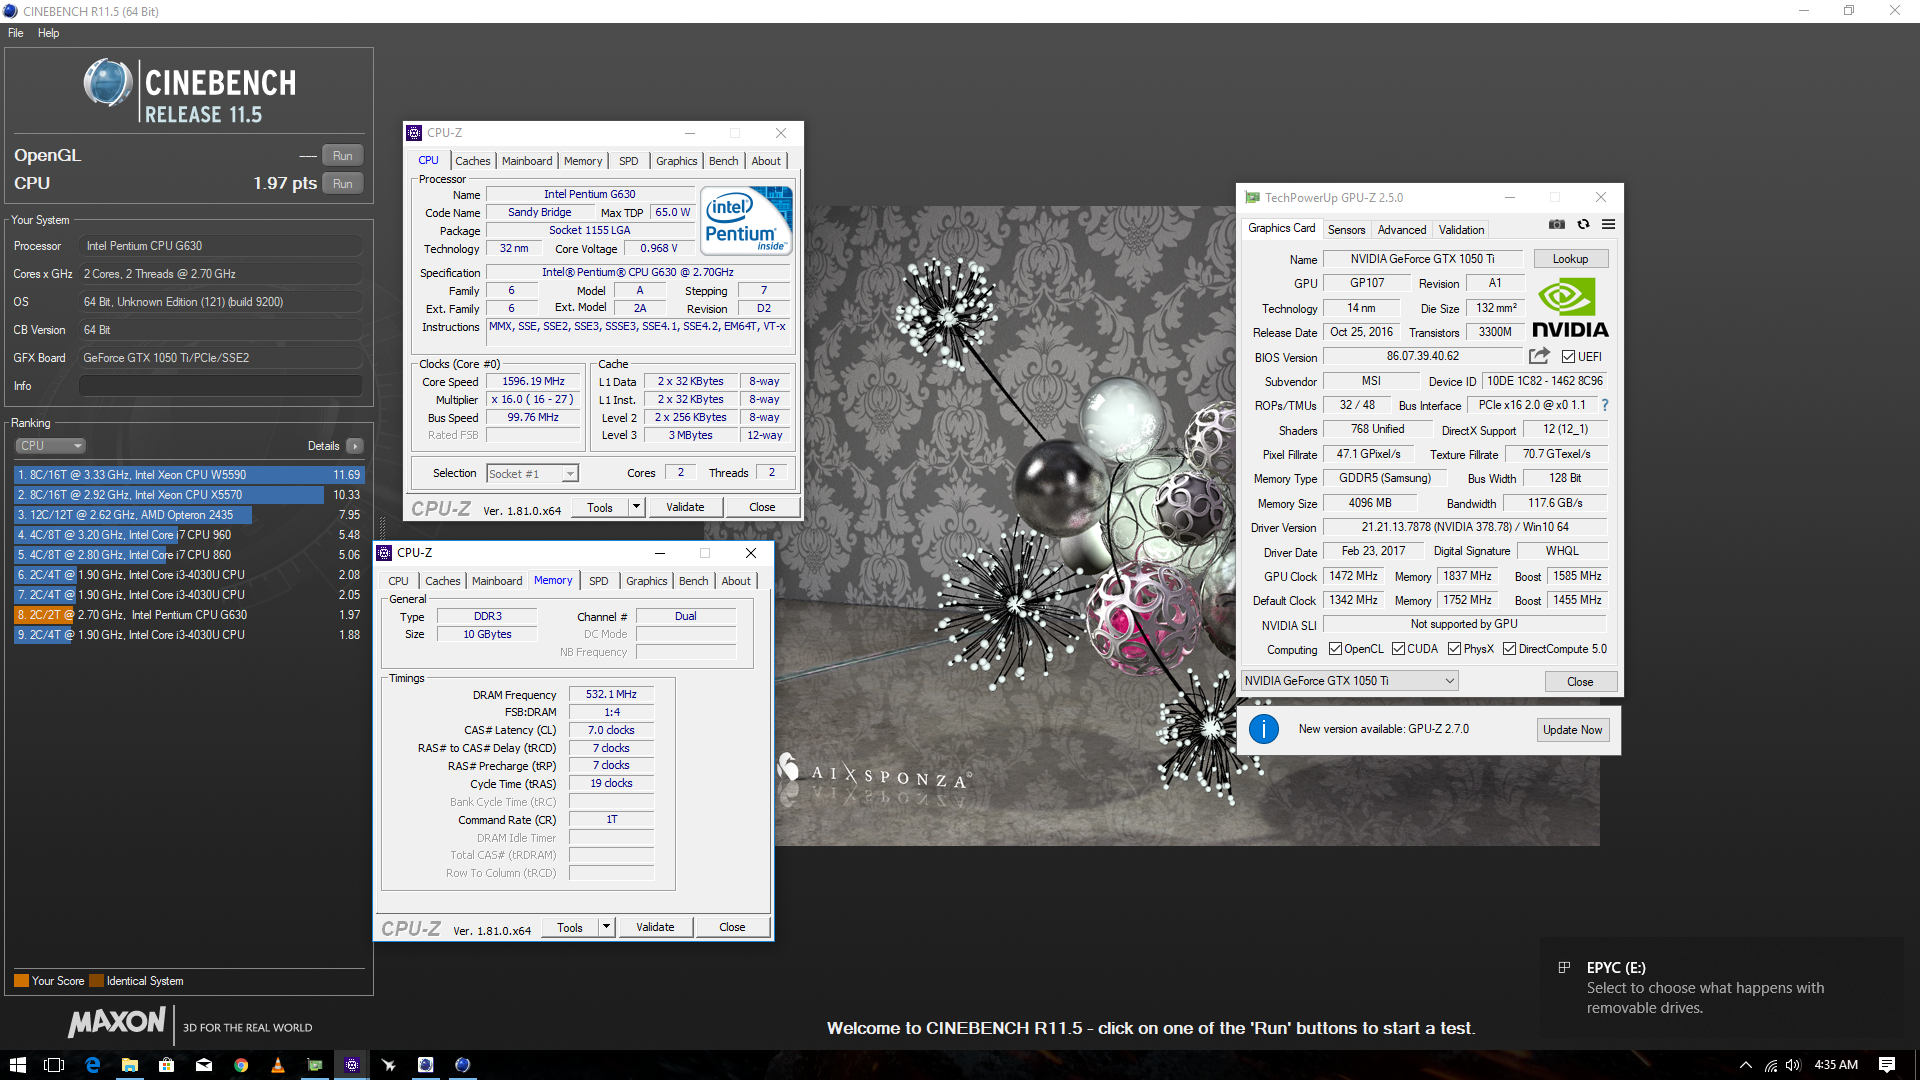Open Task View on the taskbar
This screenshot has width=1920, height=1080.
pos(54,1065)
